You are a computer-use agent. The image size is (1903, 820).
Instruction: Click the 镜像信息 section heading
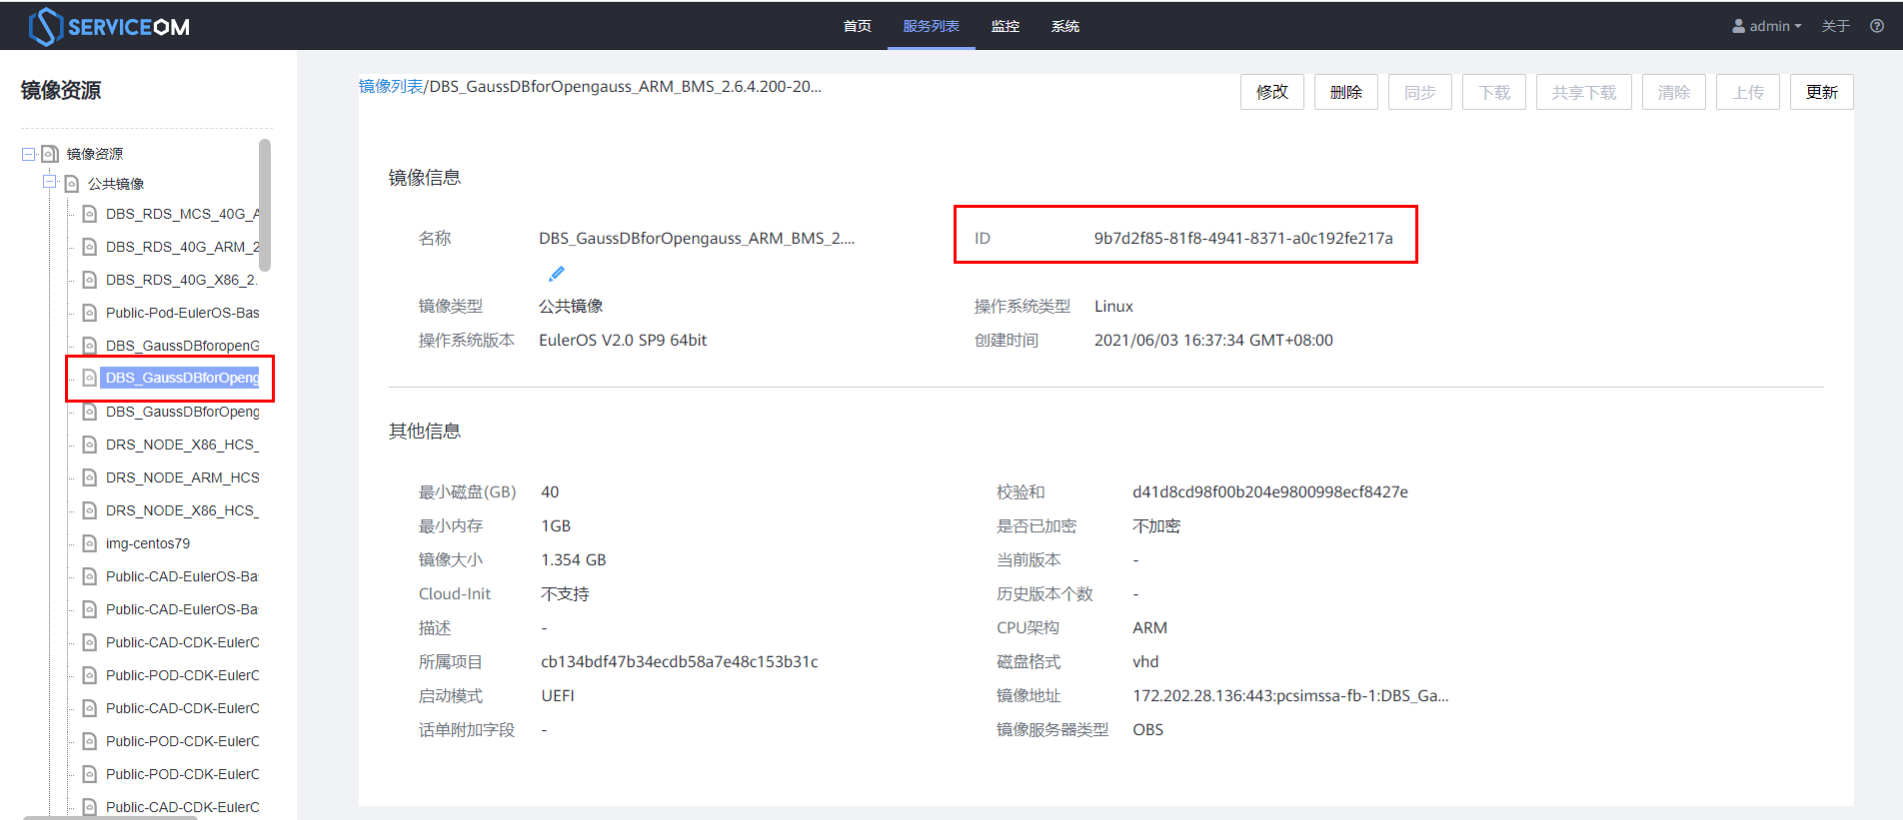tap(425, 178)
